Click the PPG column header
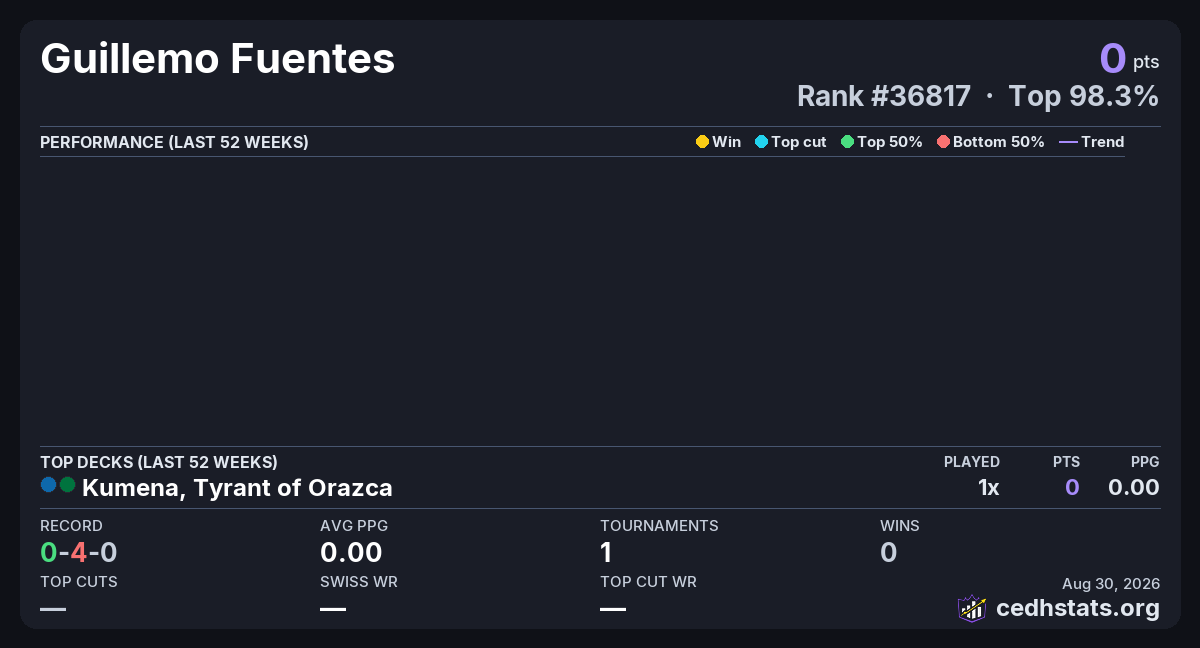 [1145, 462]
